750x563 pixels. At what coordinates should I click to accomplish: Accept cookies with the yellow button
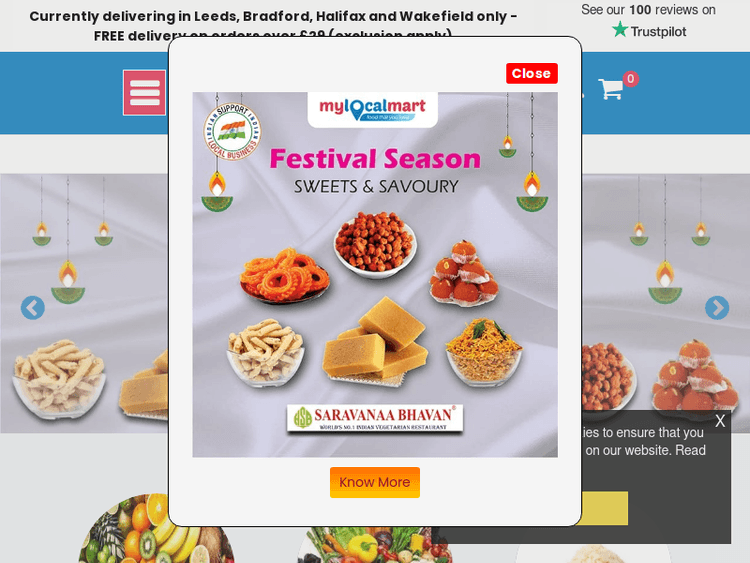click(604, 508)
